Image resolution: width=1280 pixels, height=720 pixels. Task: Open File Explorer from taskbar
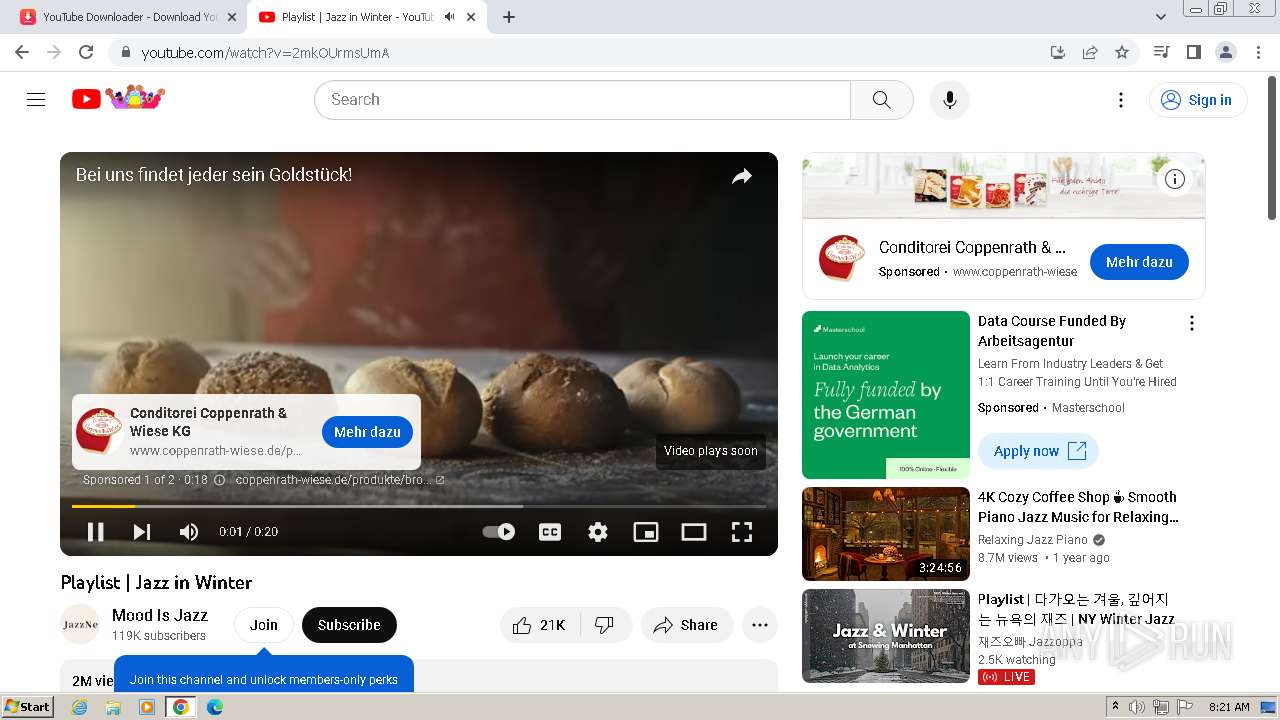(x=113, y=707)
